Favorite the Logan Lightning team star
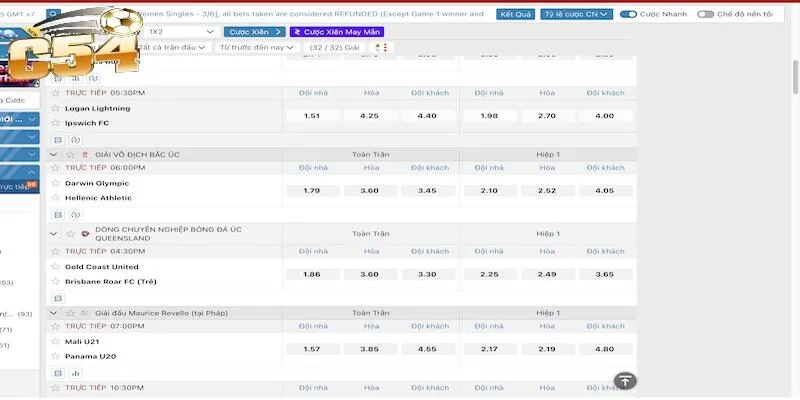This screenshot has width=800, height=400. (56, 108)
